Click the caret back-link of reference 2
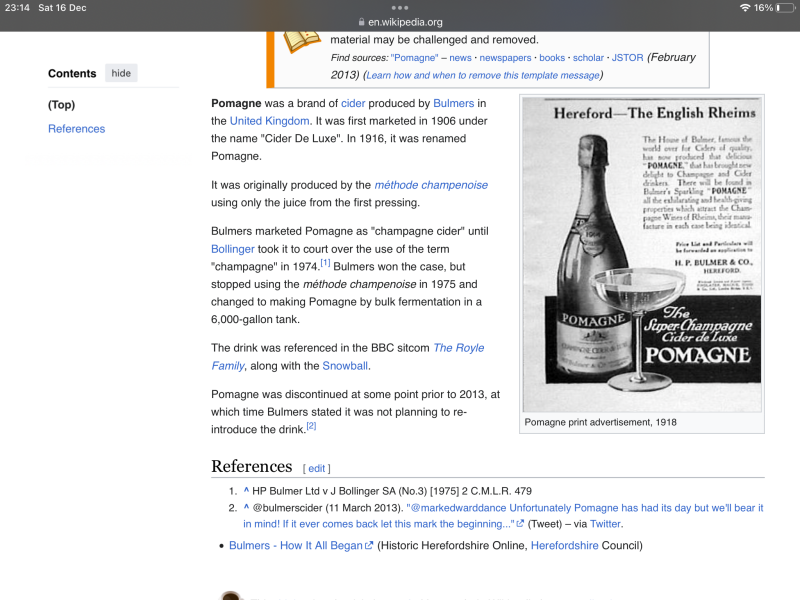This screenshot has height=600, width=800. pos(246,507)
